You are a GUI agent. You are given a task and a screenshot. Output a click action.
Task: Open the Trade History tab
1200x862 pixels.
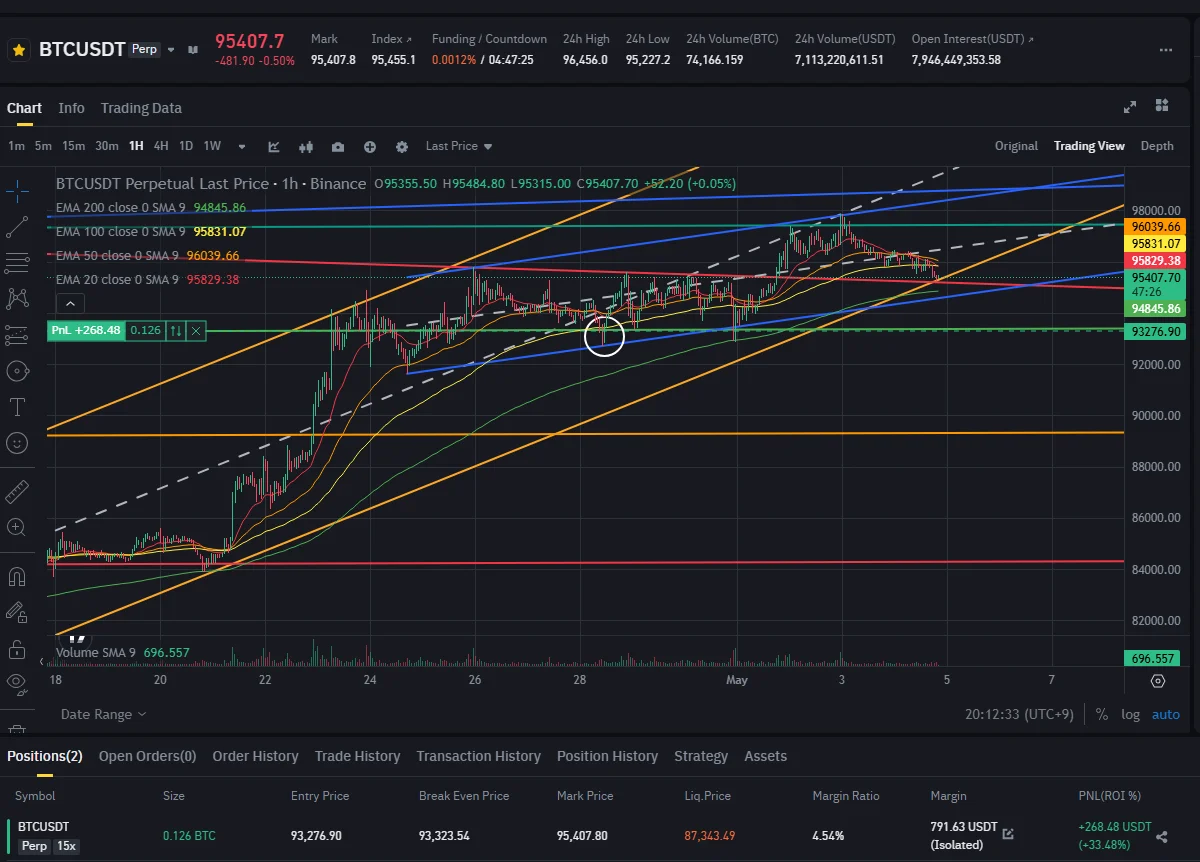357,756
